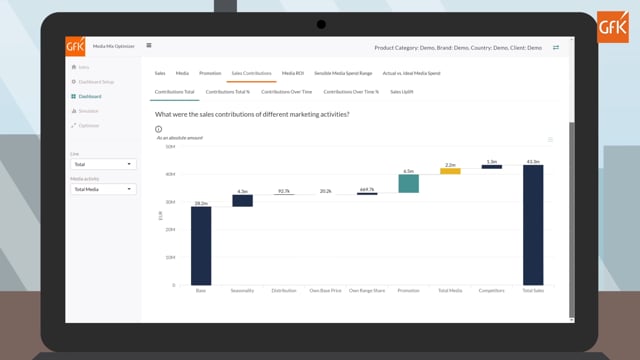
Task: Select the Sales Uplift sub-tab
Action: [x=402, y=92]
